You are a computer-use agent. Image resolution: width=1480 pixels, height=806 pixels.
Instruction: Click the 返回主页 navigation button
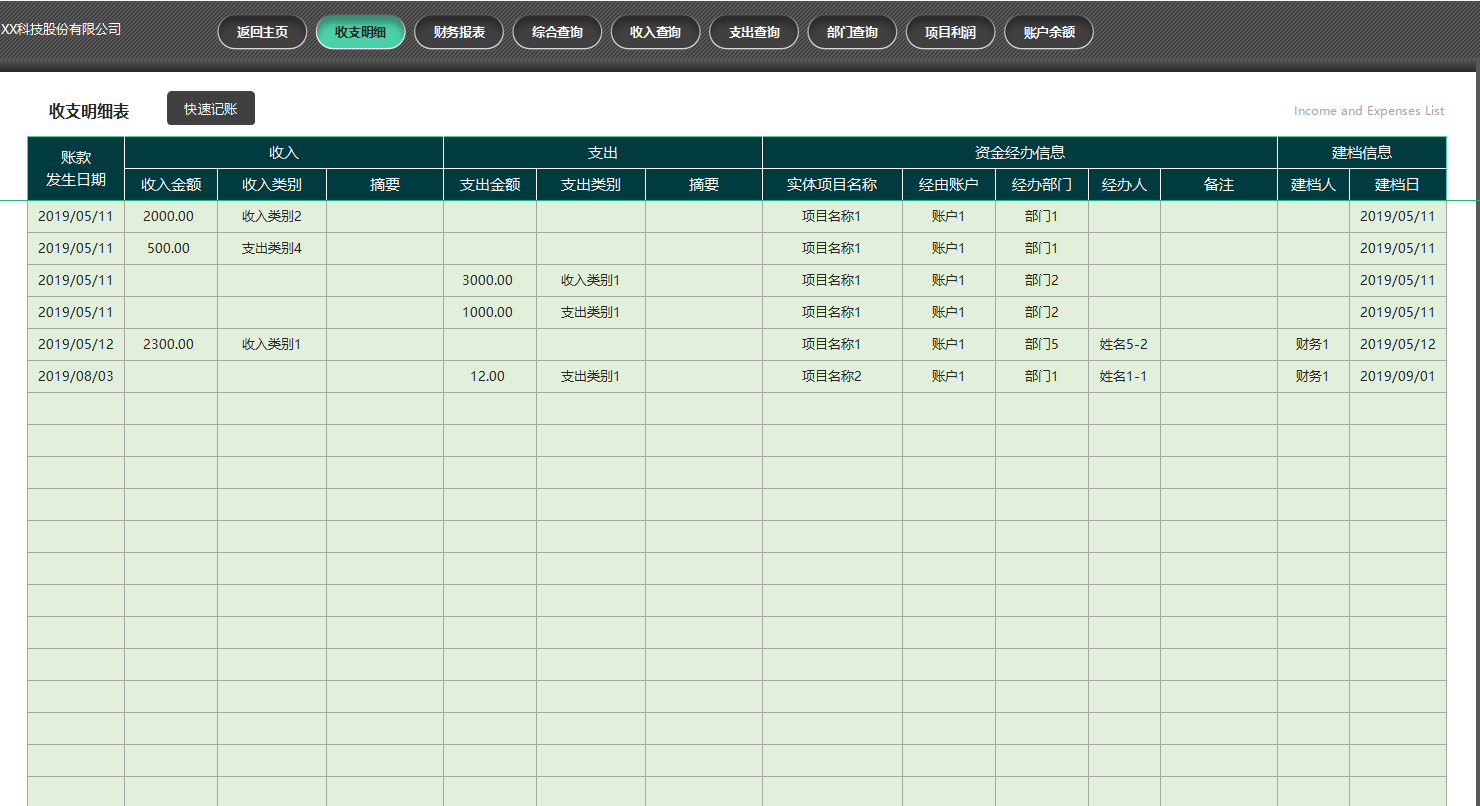[x=262, y=32]
